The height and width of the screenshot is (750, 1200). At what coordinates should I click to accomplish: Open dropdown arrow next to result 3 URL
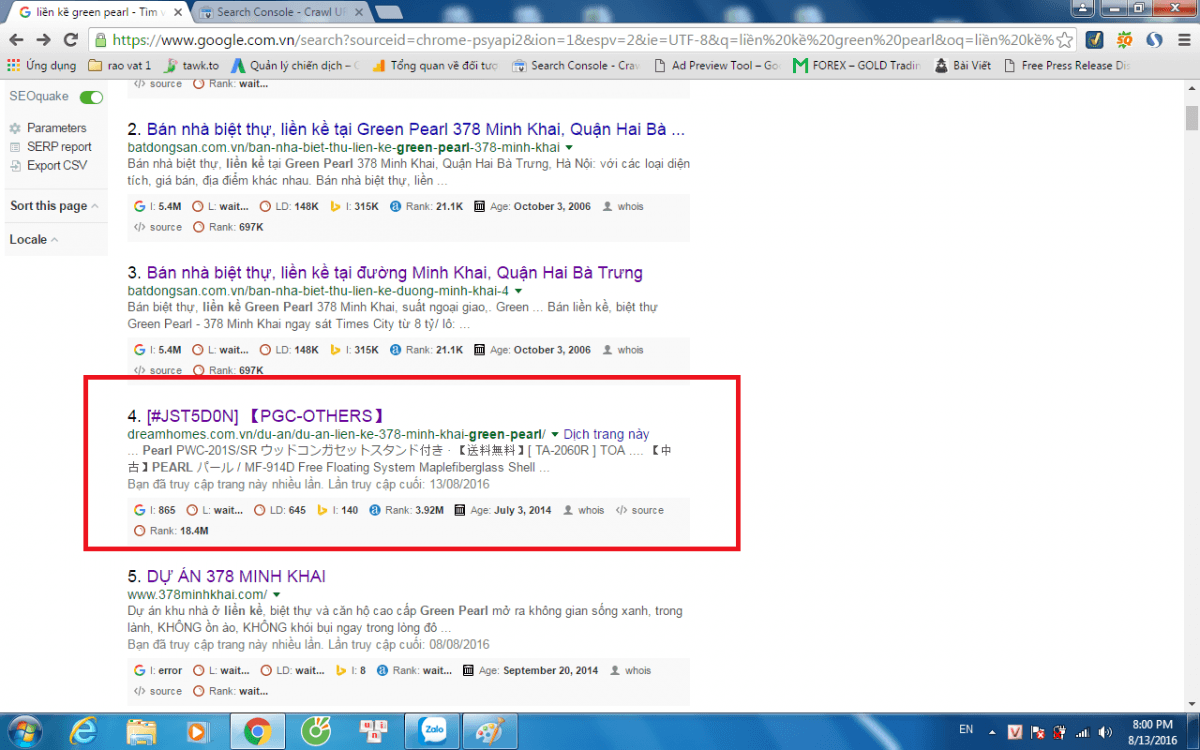tap(518, 291)
